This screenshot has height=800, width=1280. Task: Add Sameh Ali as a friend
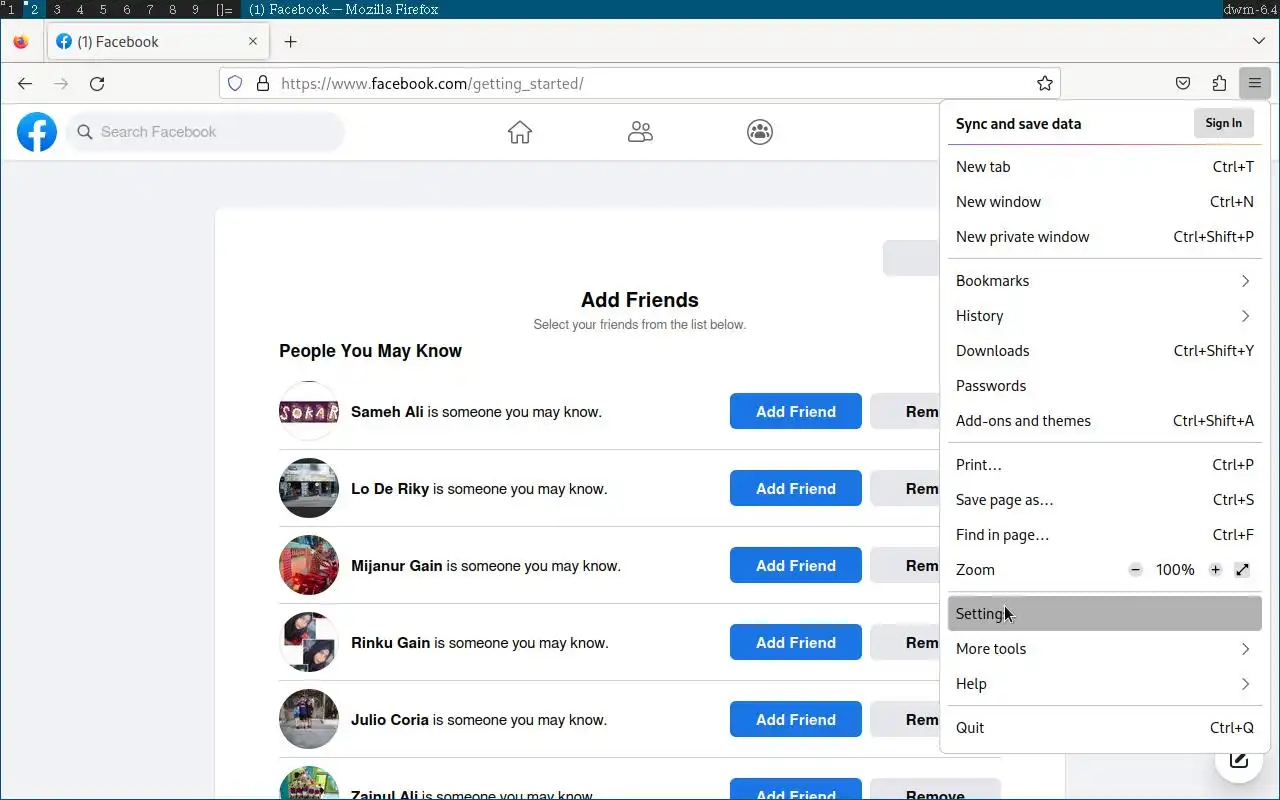[x=796, y=411]
